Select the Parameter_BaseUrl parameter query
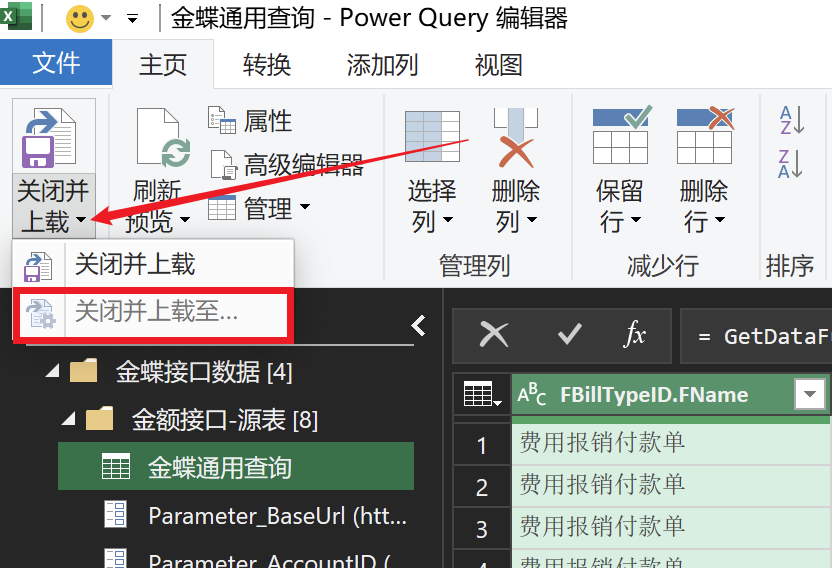The height and width of the screenshot is (568, 832). (x=256, y=515)
